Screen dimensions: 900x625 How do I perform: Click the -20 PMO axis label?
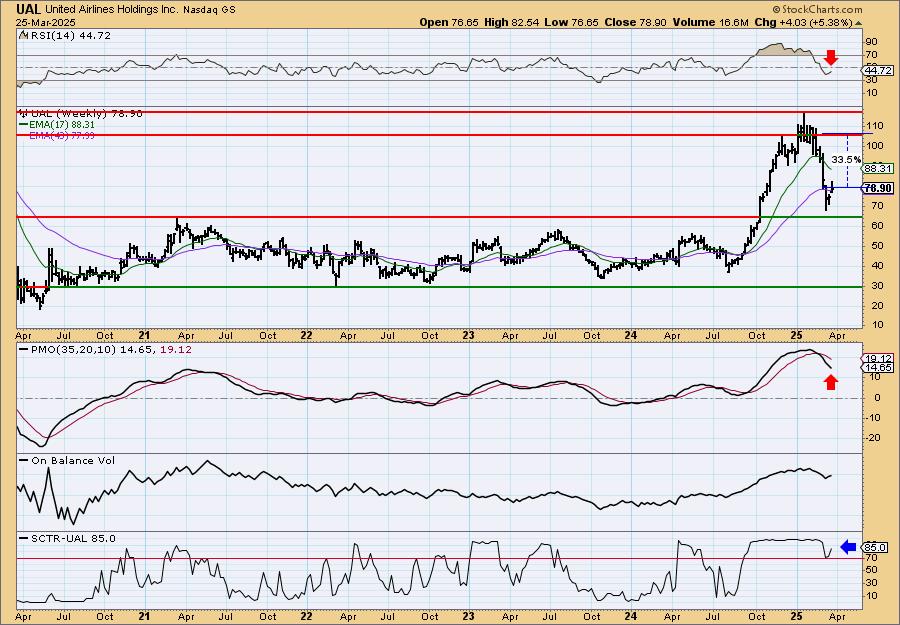pyautogui.click(x=873, y=438)
